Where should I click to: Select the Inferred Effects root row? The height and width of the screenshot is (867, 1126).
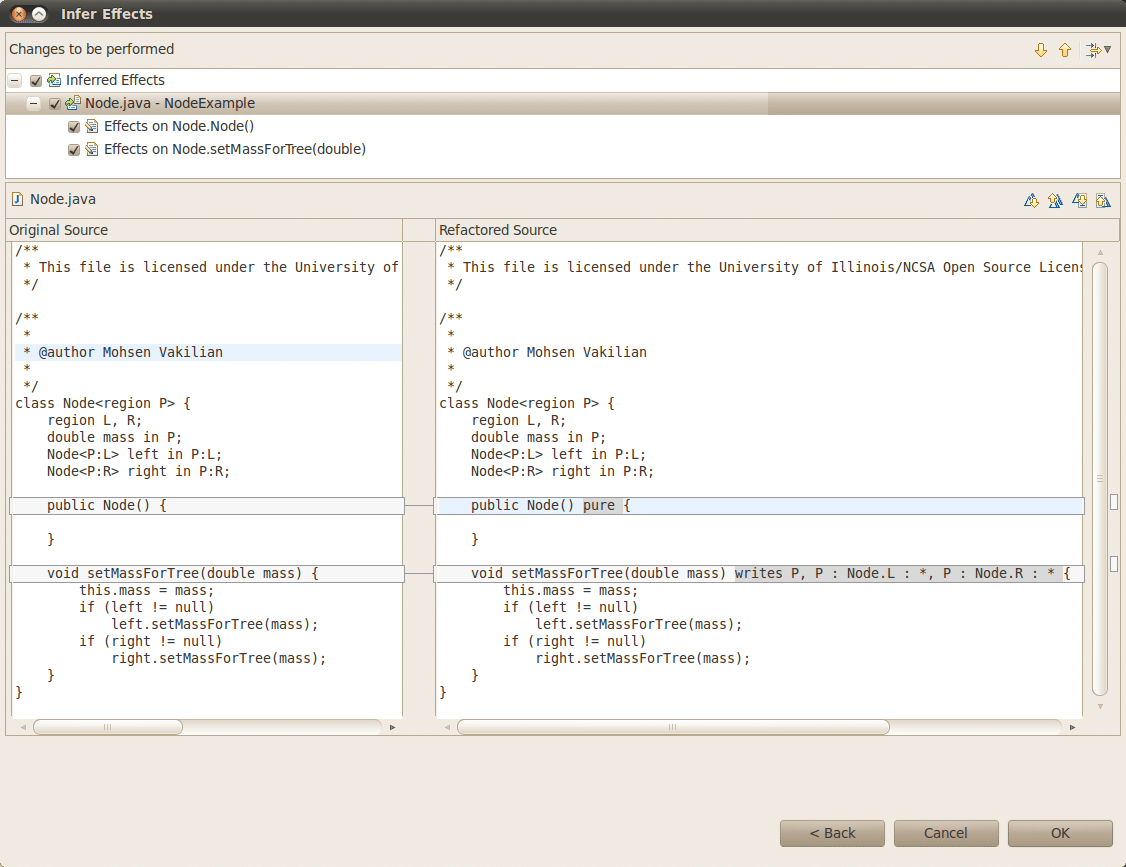[563, 80]
